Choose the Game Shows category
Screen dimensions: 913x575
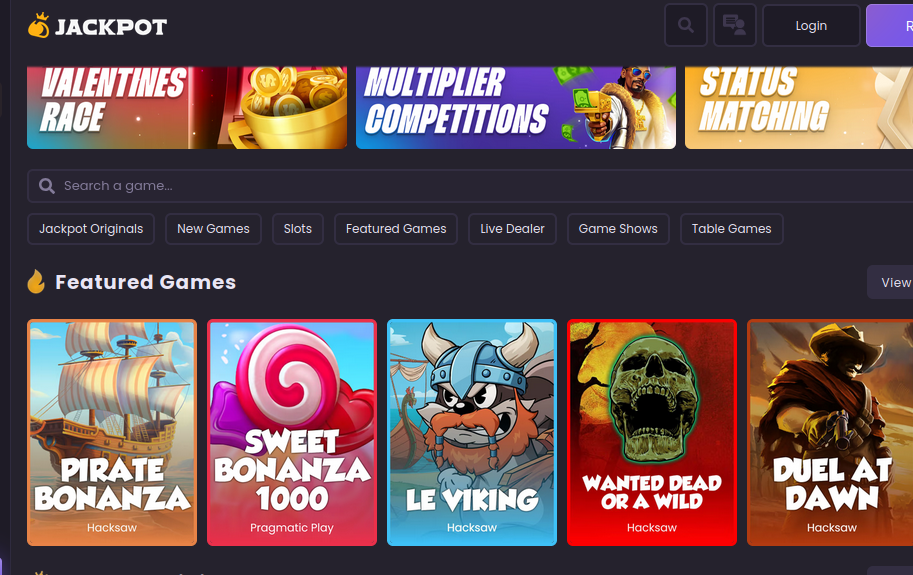click(x=618, y=229)
